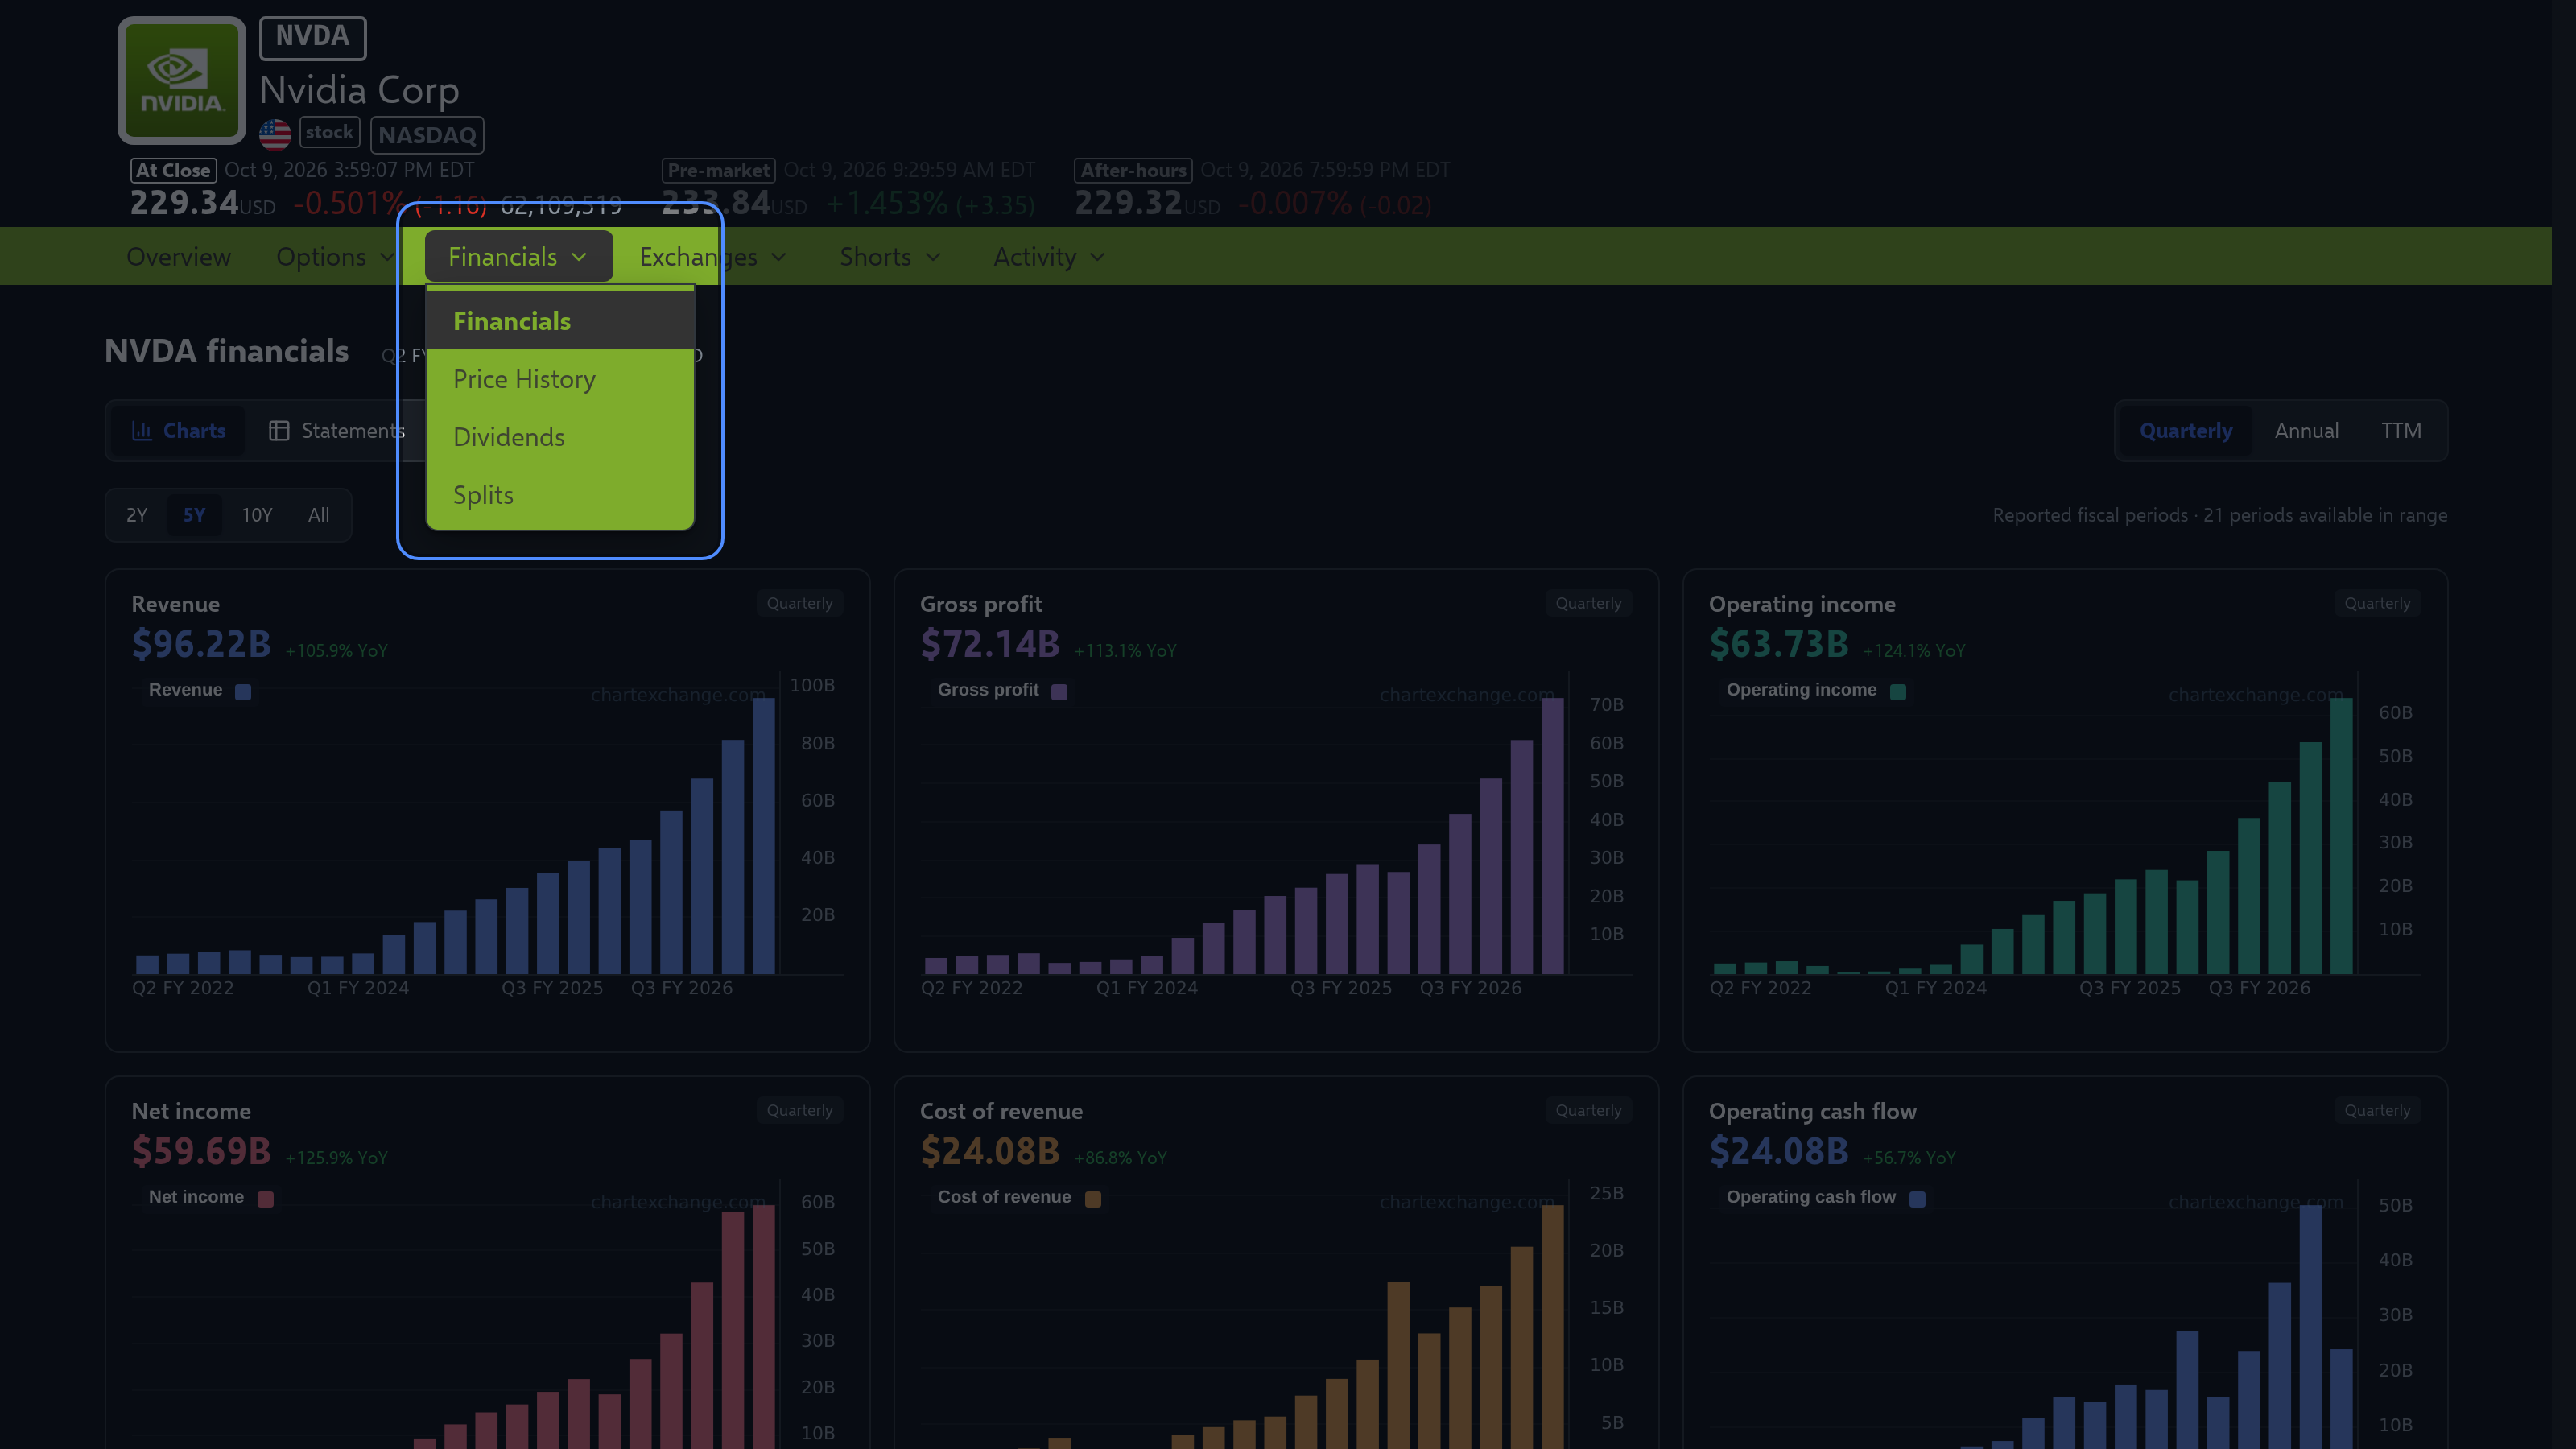The width and height of the screenshot is (2576, 1449).
Task: Click the NVDA ticker badge
Action: pos(313,37)
